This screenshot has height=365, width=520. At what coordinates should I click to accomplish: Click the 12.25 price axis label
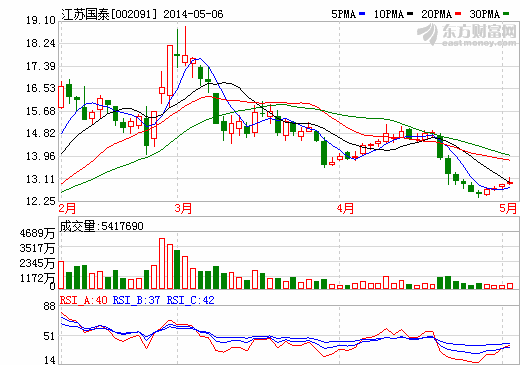[x=41, y=201]
